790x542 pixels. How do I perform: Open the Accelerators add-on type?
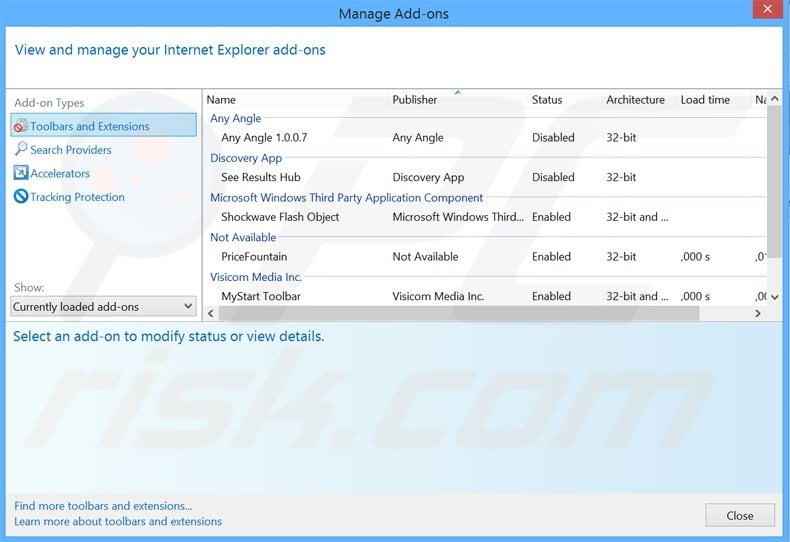point(60,173)
